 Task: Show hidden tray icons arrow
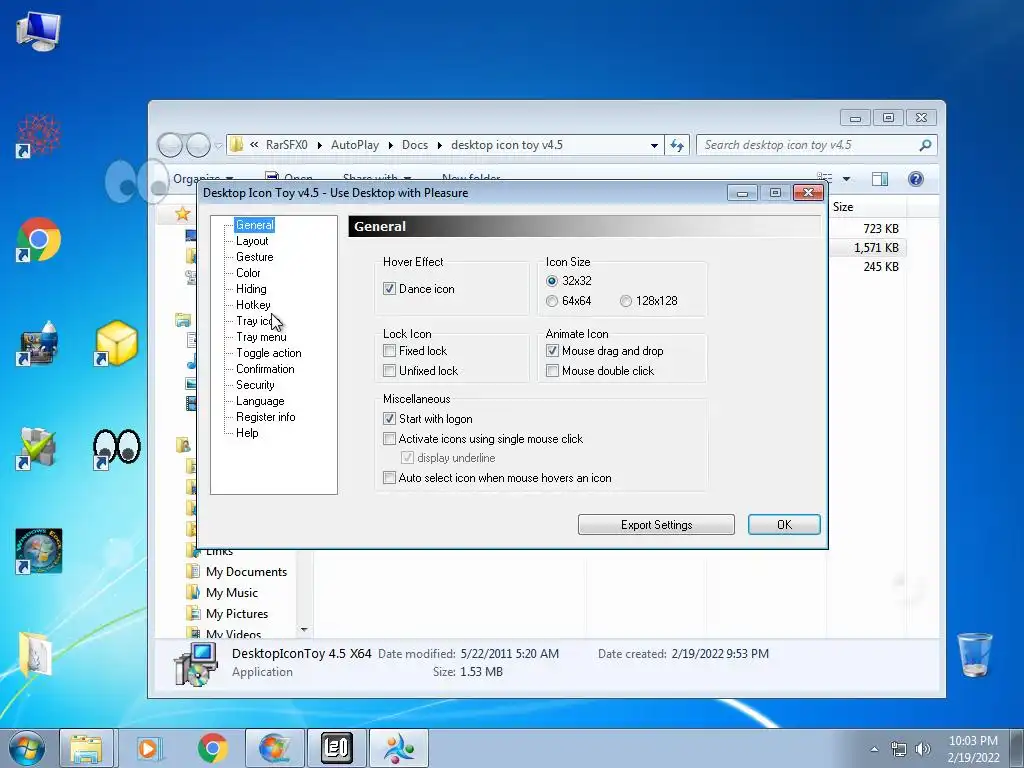point(874,749)
